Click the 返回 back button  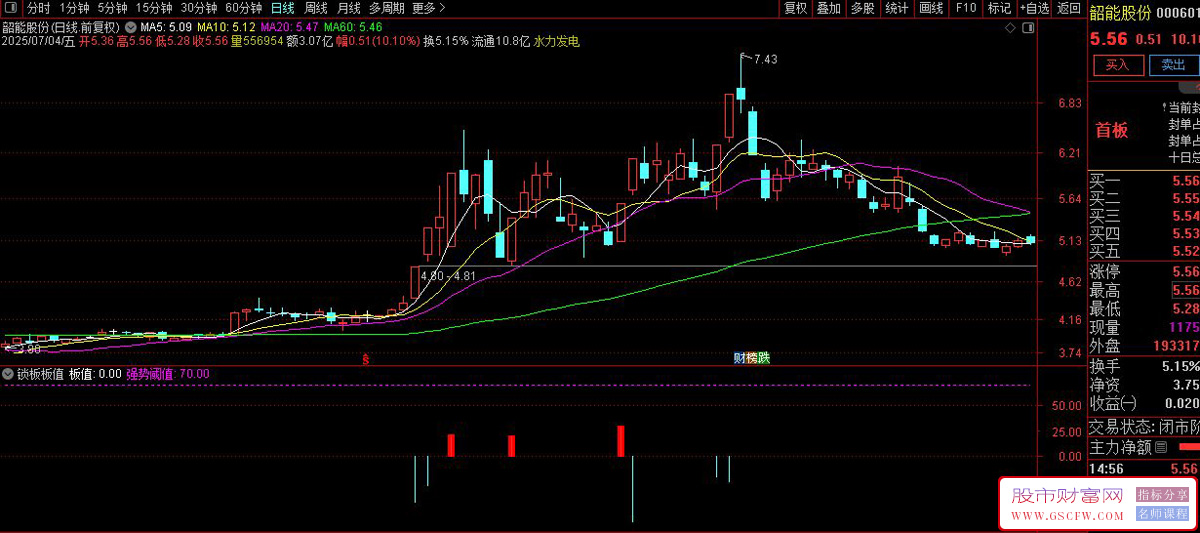(1069, 8)
